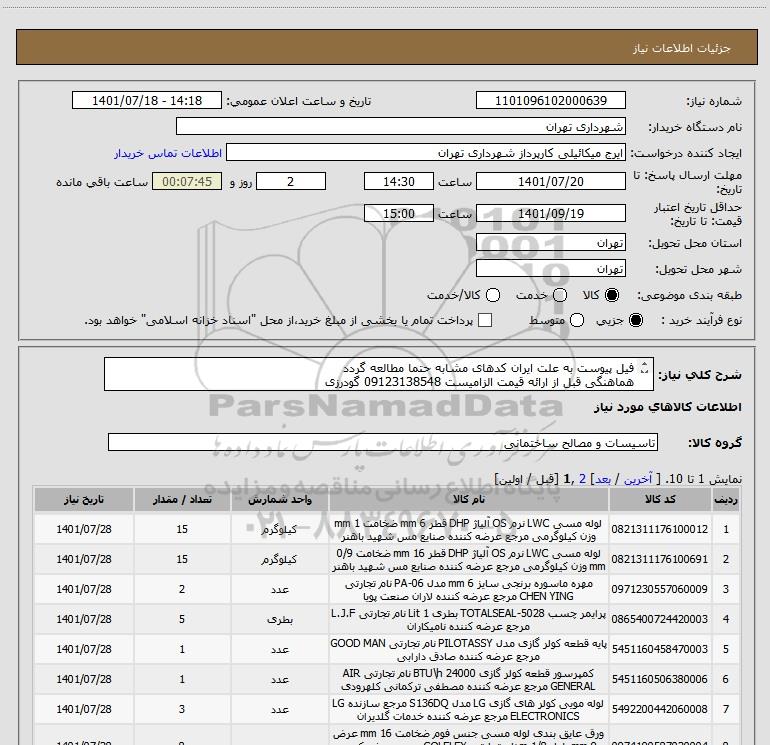Image resolution: width=770 pixels, height=745 pixels.
Task: Click the remaining time 00:07:45 field
Action: pyautogui.click(x=187, y=181)
